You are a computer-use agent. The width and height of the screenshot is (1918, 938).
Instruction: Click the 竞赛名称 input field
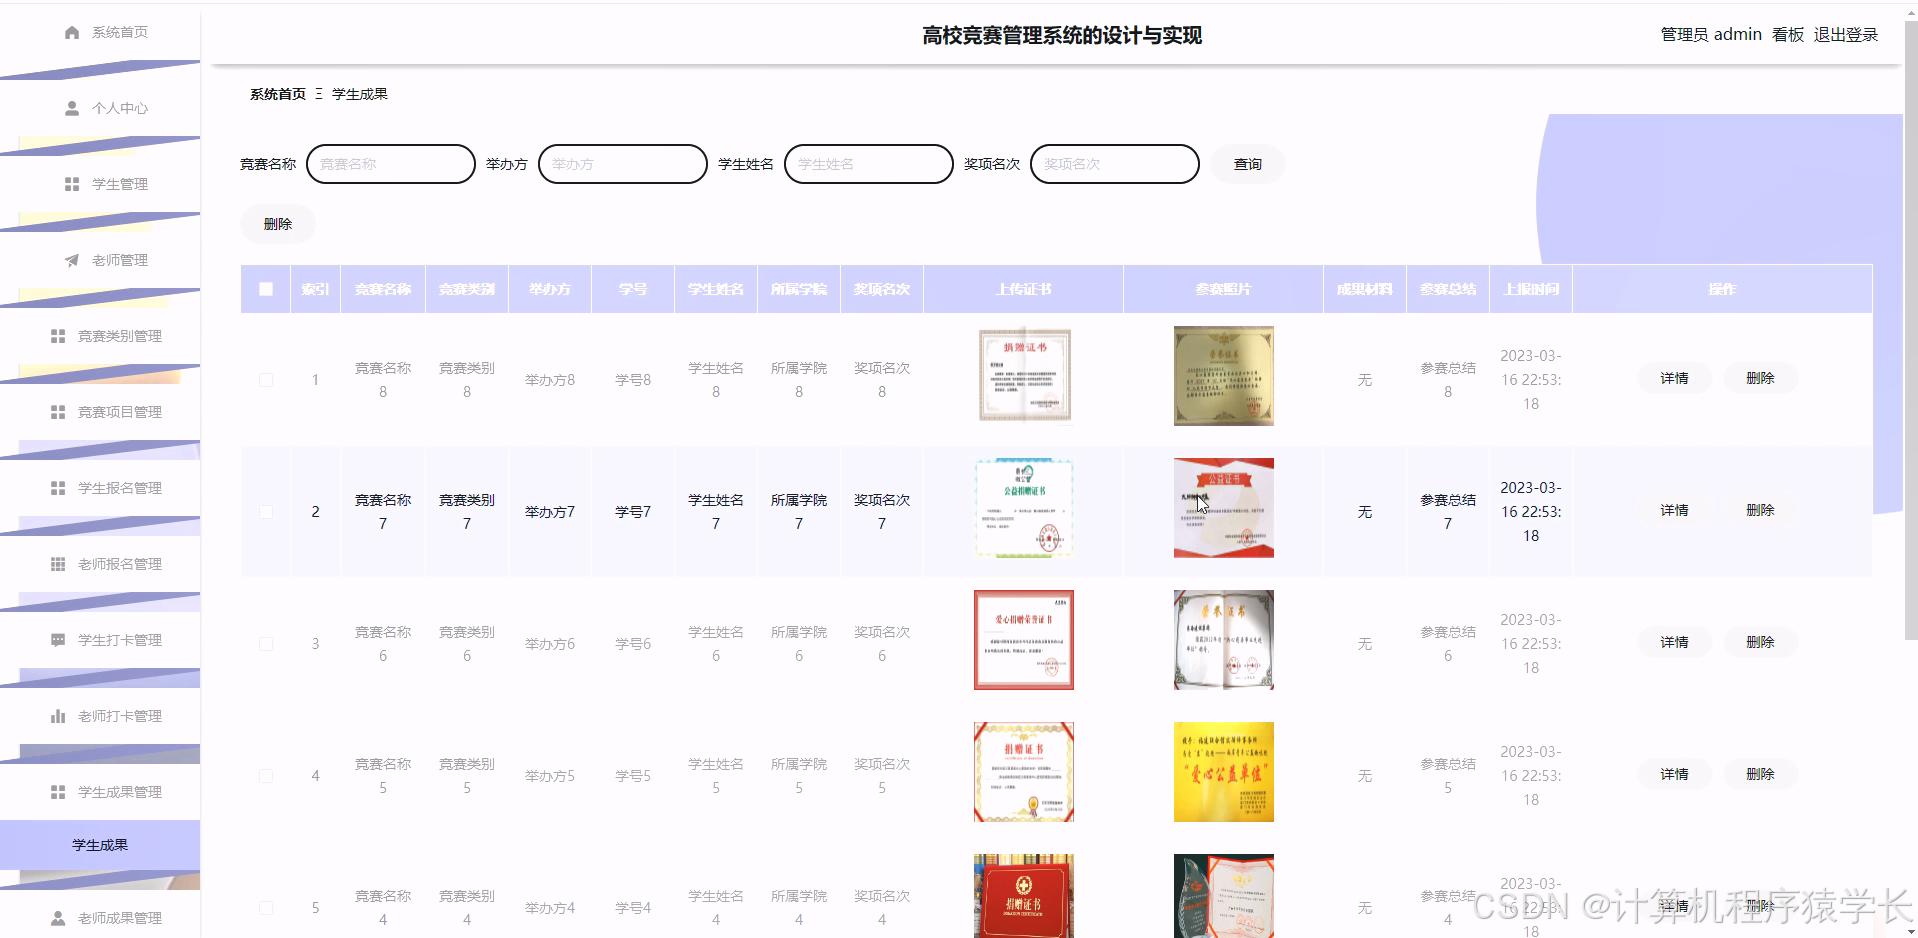(x=390, y=163)
